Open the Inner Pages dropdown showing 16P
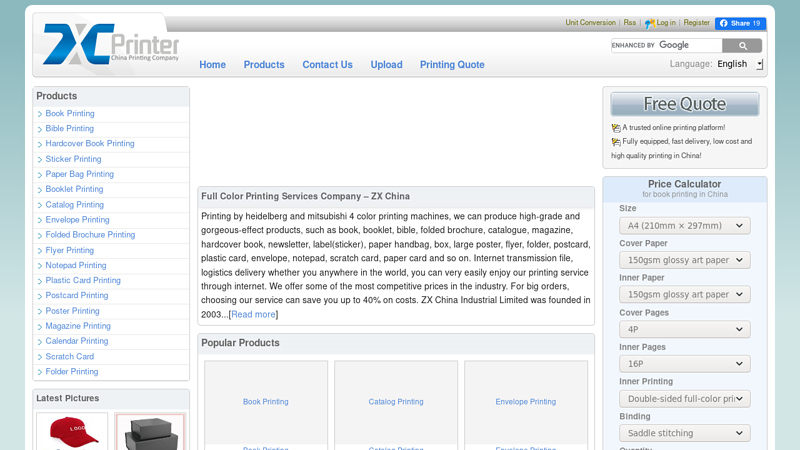The image size is (800, 450). [x=685, y=364]
